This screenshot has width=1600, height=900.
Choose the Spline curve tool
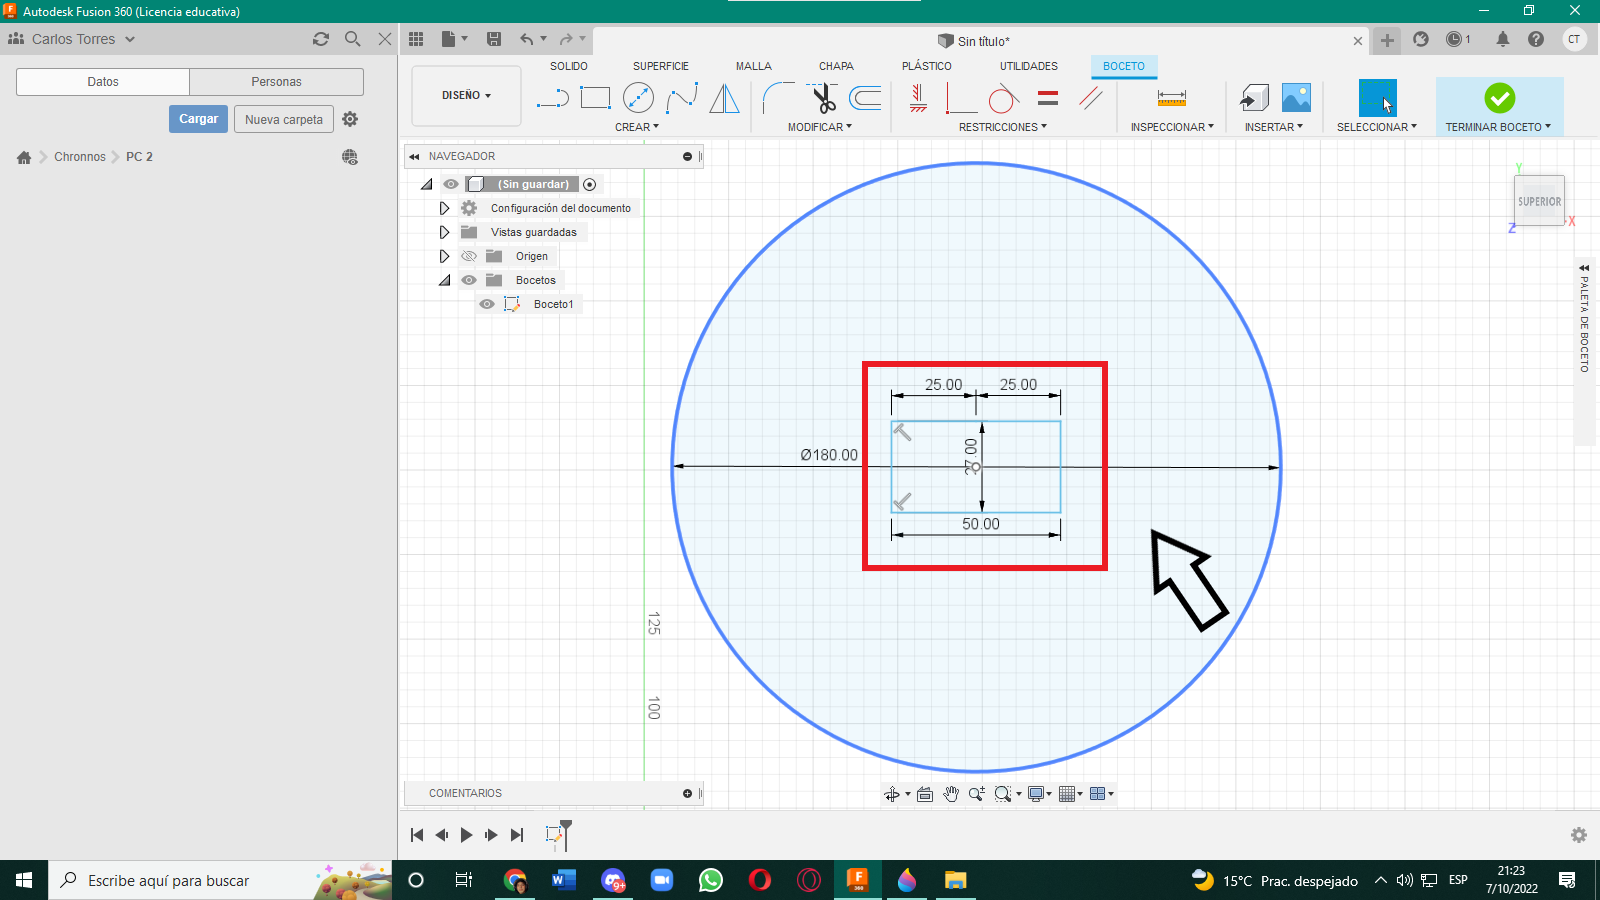pyautogui.click(x=682, y=98)
